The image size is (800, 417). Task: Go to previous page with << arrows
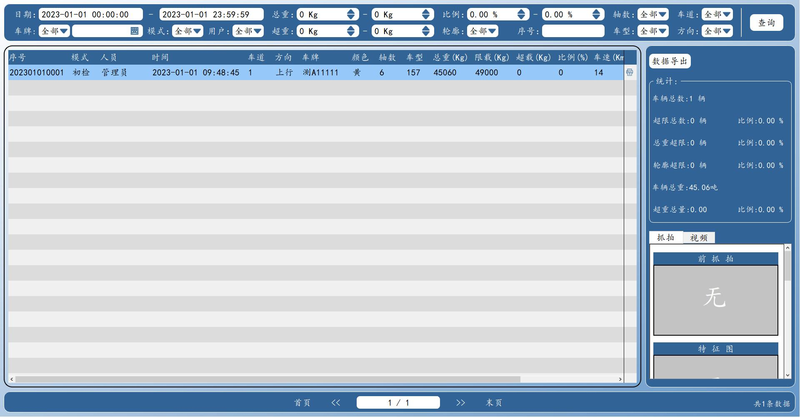point(336,403)
